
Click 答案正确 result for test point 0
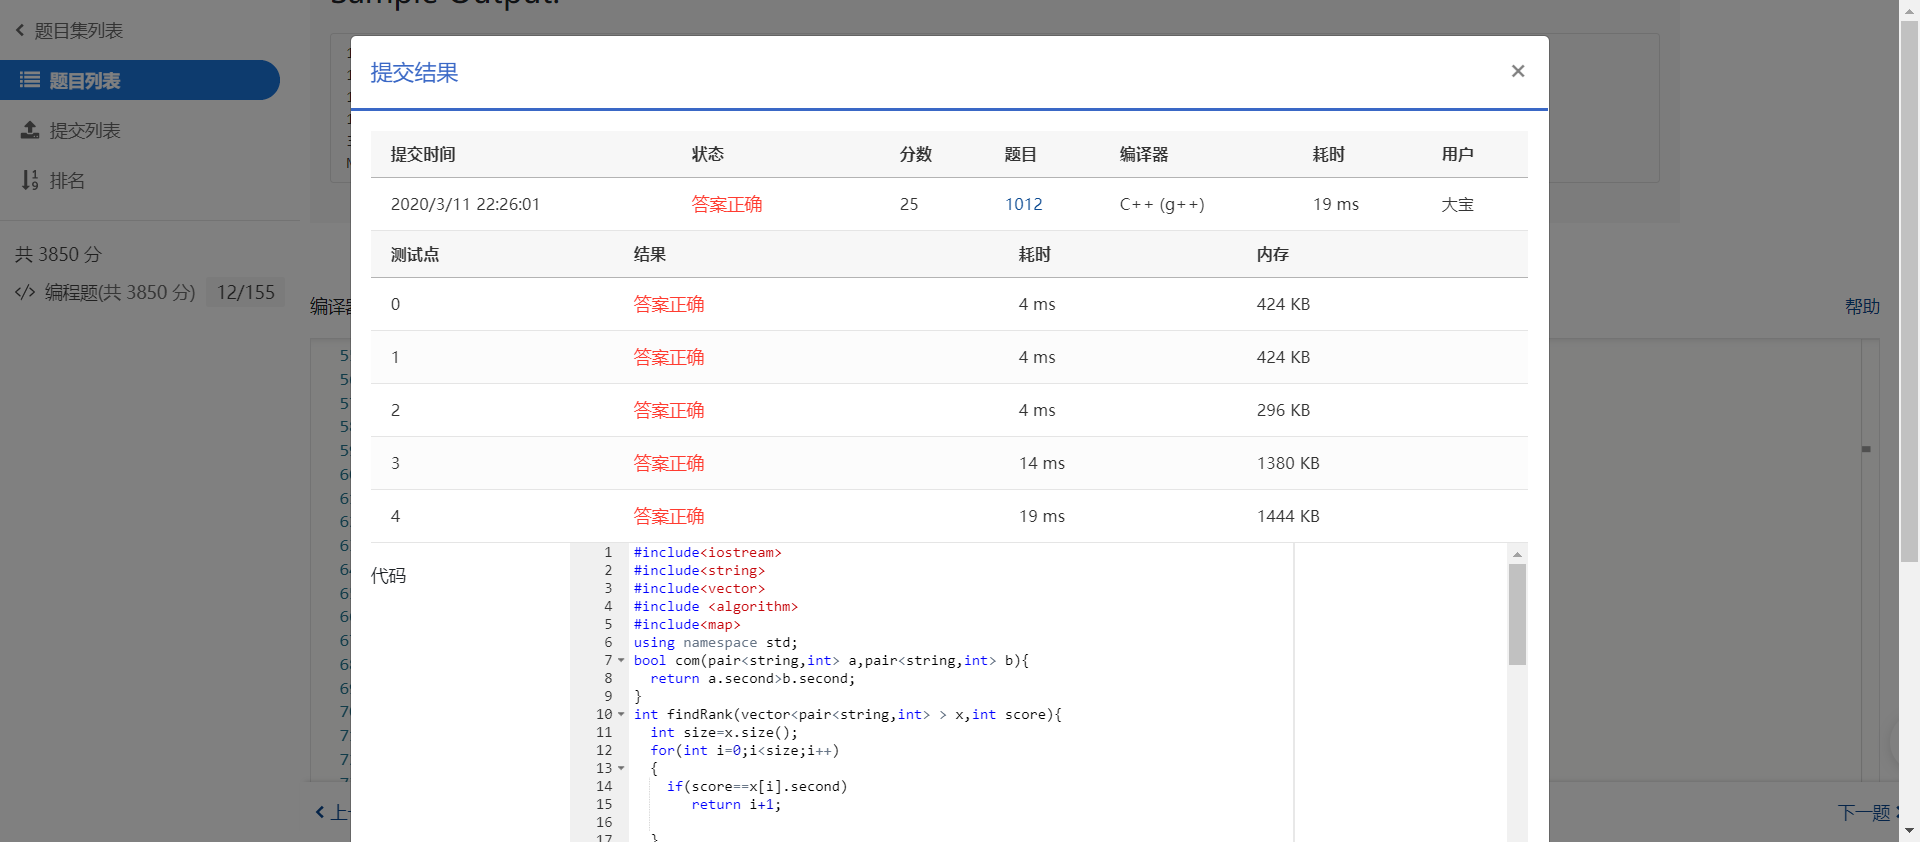669,304
